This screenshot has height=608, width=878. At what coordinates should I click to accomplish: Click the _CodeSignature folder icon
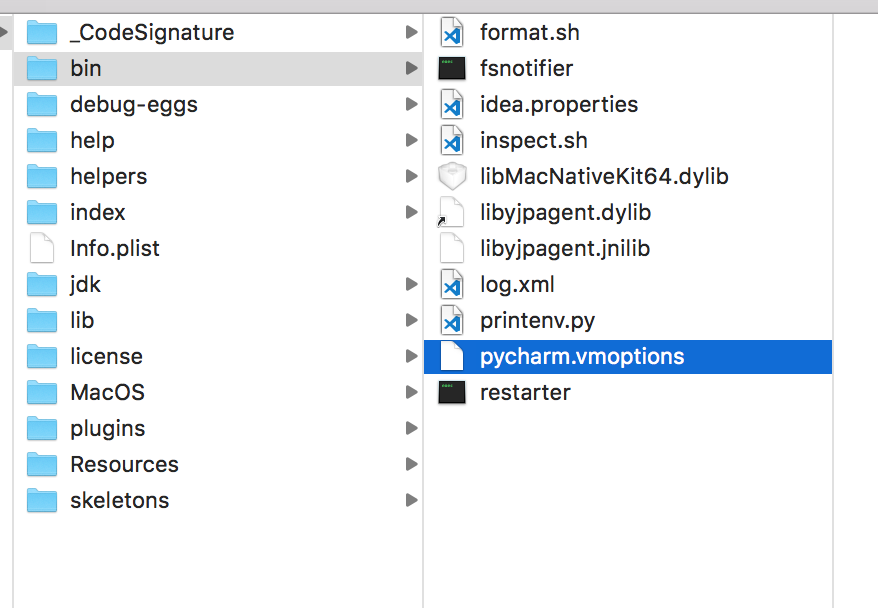point(42,32)
